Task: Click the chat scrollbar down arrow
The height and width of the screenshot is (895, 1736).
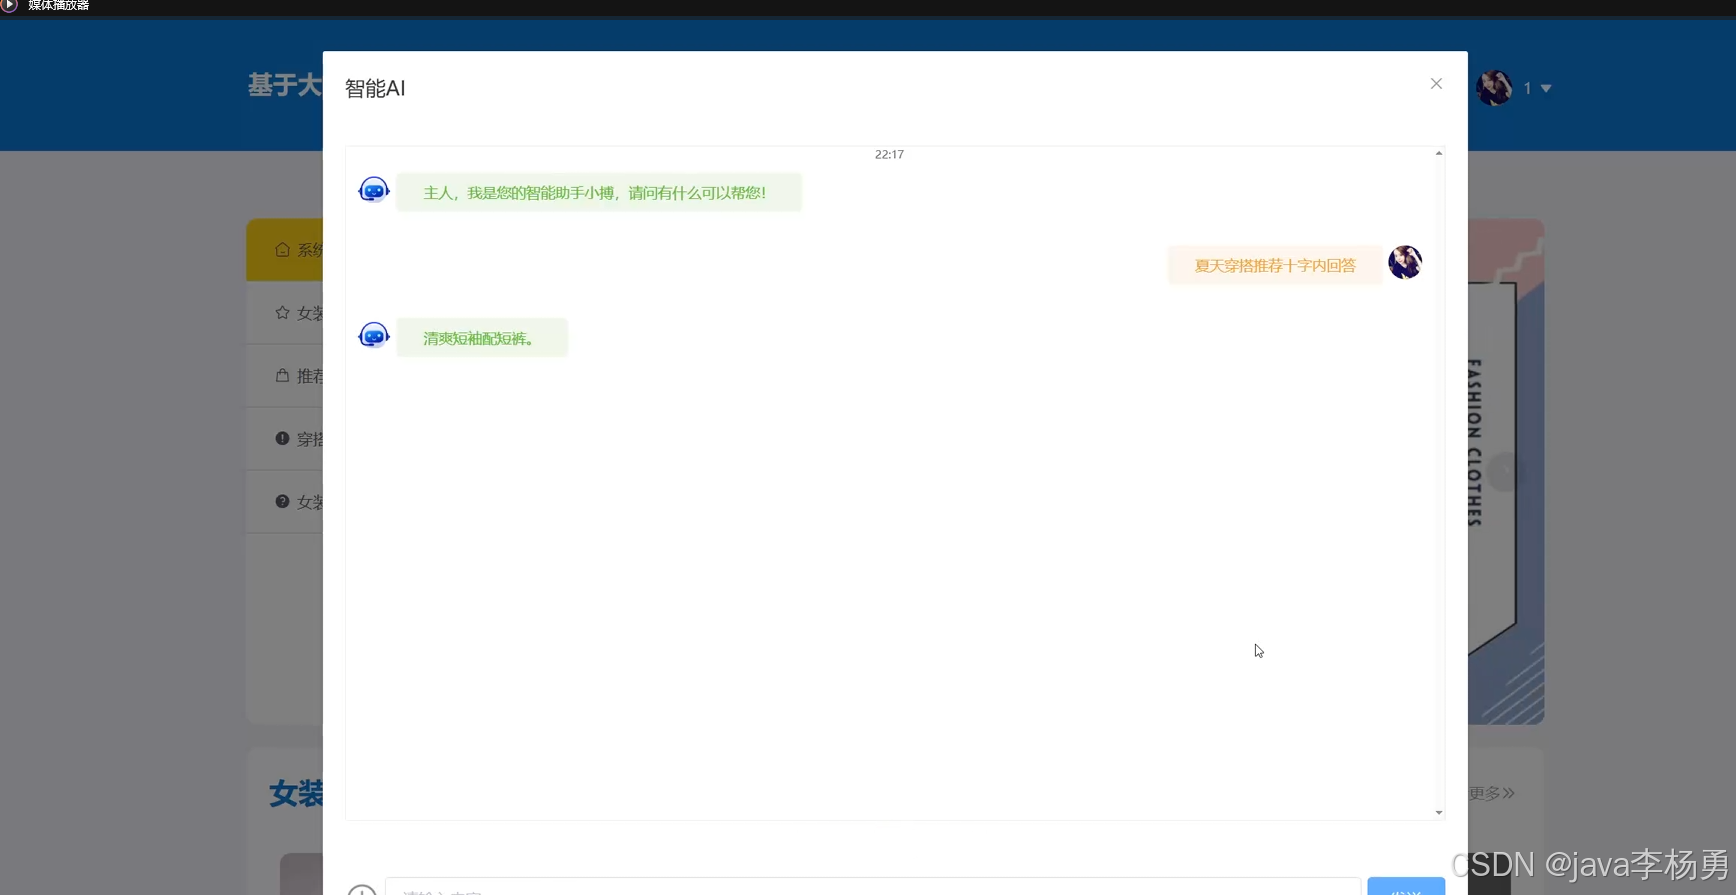Action: point(1439,813)
